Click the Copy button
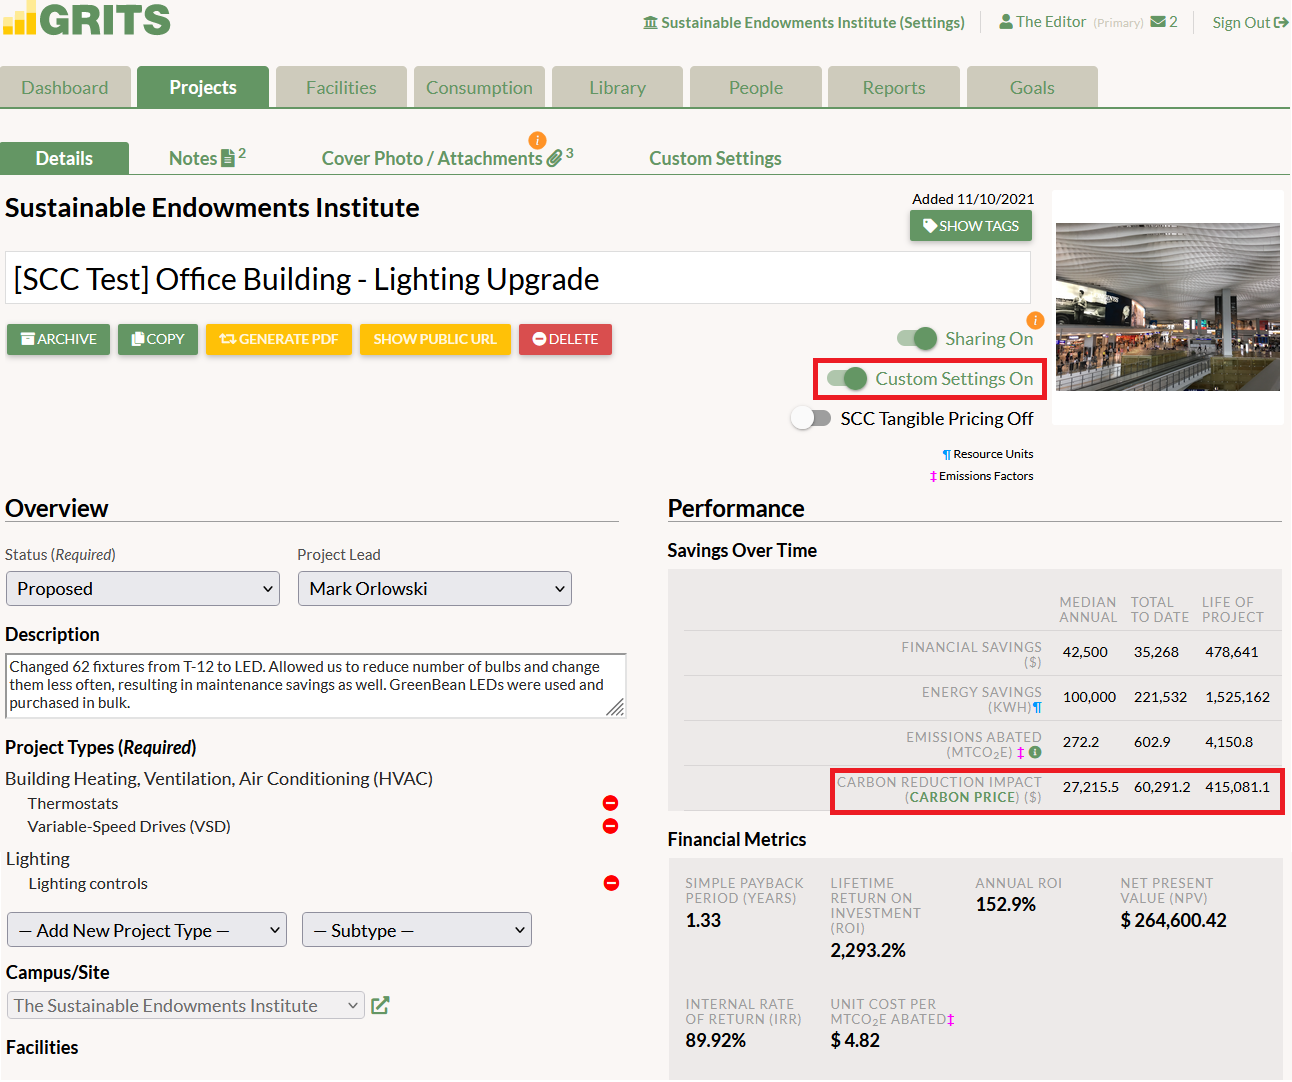 [158, 339]
